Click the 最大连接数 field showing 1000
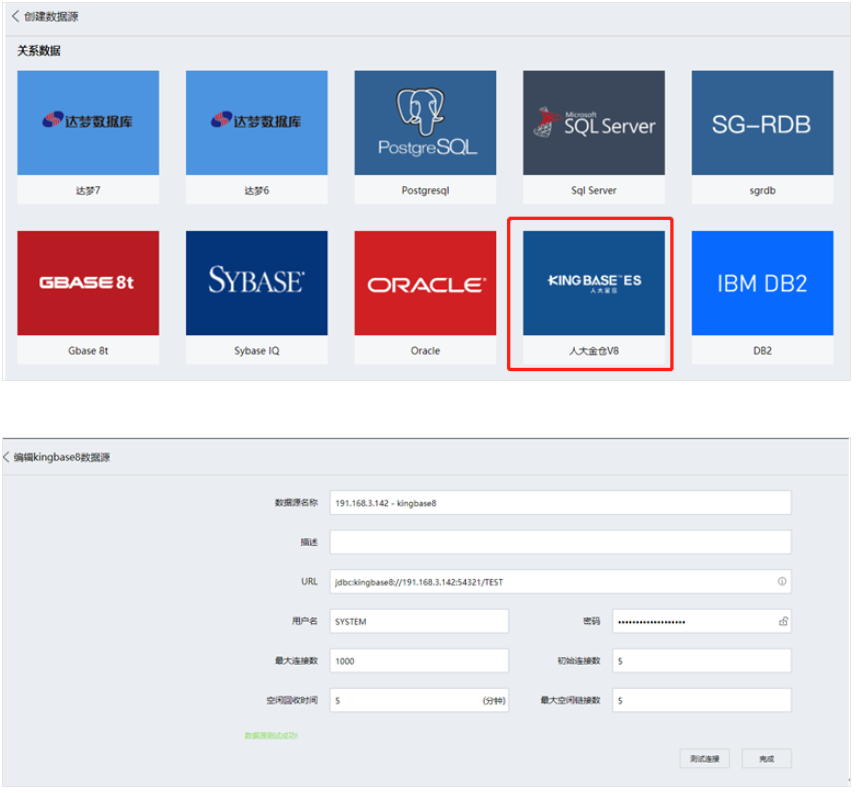This screenshot has width=856, height=793. click(x=419, y=661)
